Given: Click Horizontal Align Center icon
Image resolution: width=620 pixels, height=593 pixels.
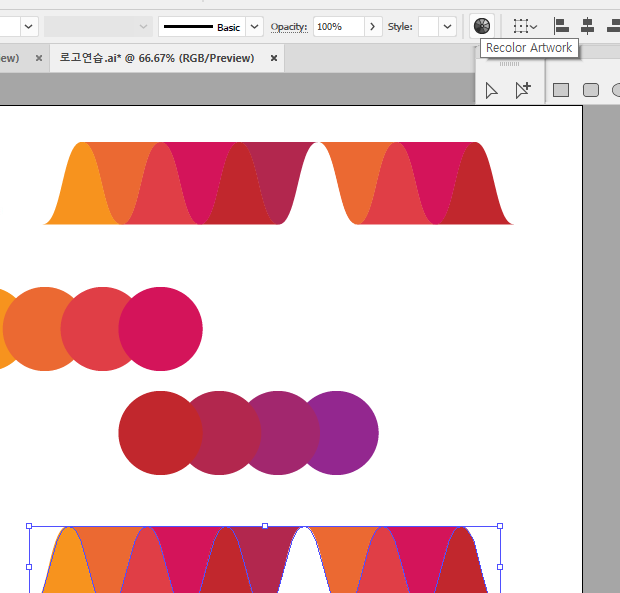Looking at the screenshot, I should [x=588, y=26].
